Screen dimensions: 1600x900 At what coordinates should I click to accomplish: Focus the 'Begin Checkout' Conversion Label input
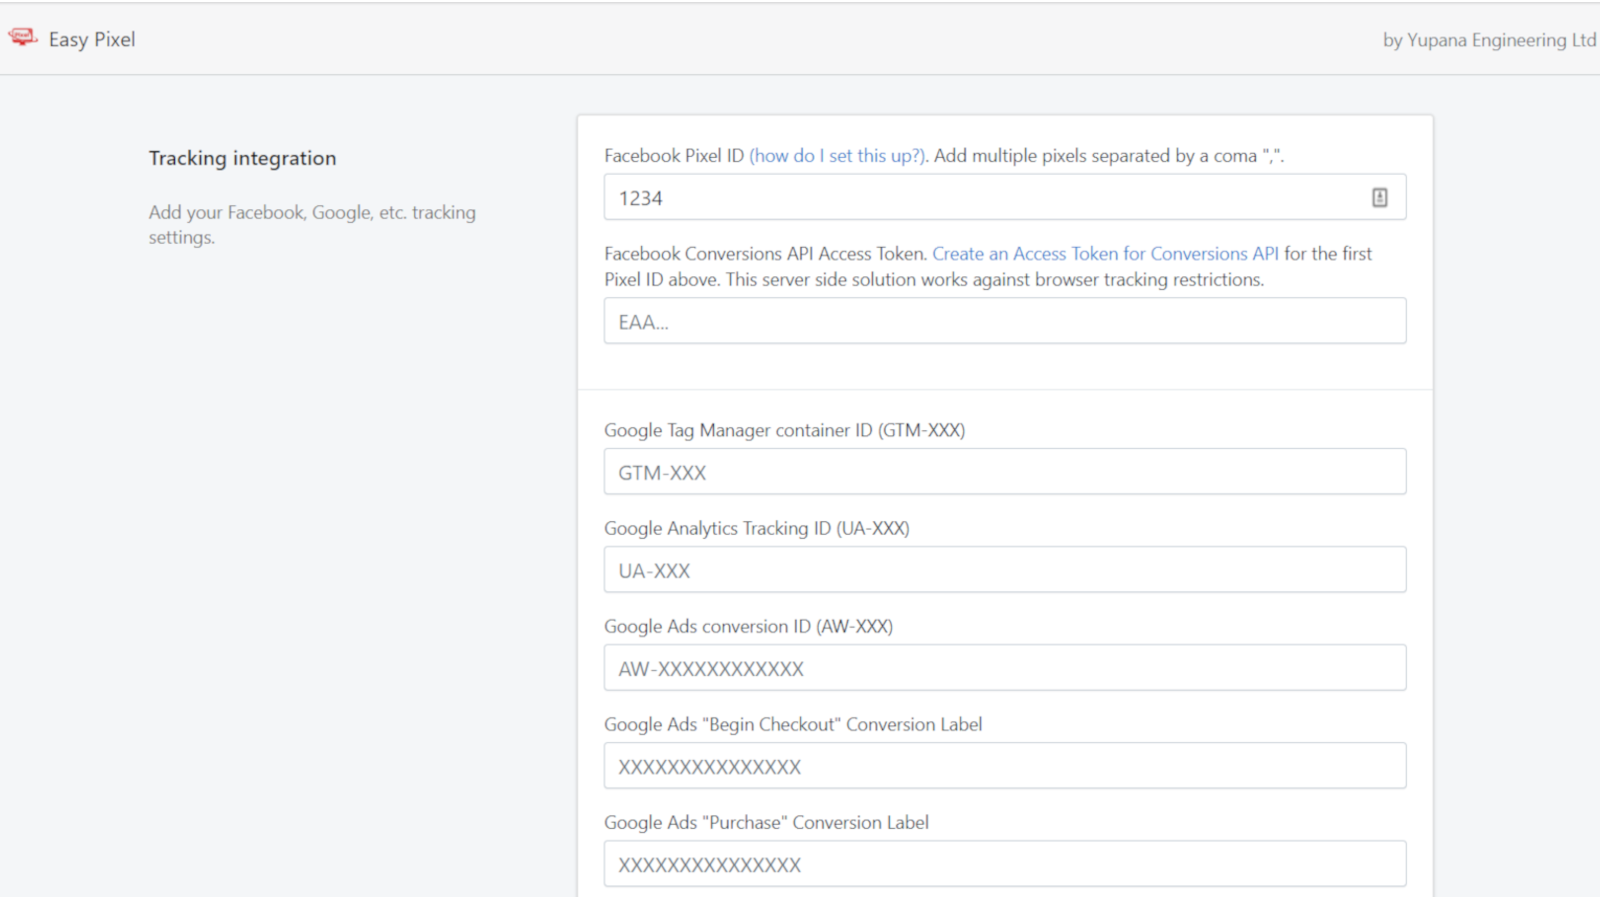point(1004,765)
